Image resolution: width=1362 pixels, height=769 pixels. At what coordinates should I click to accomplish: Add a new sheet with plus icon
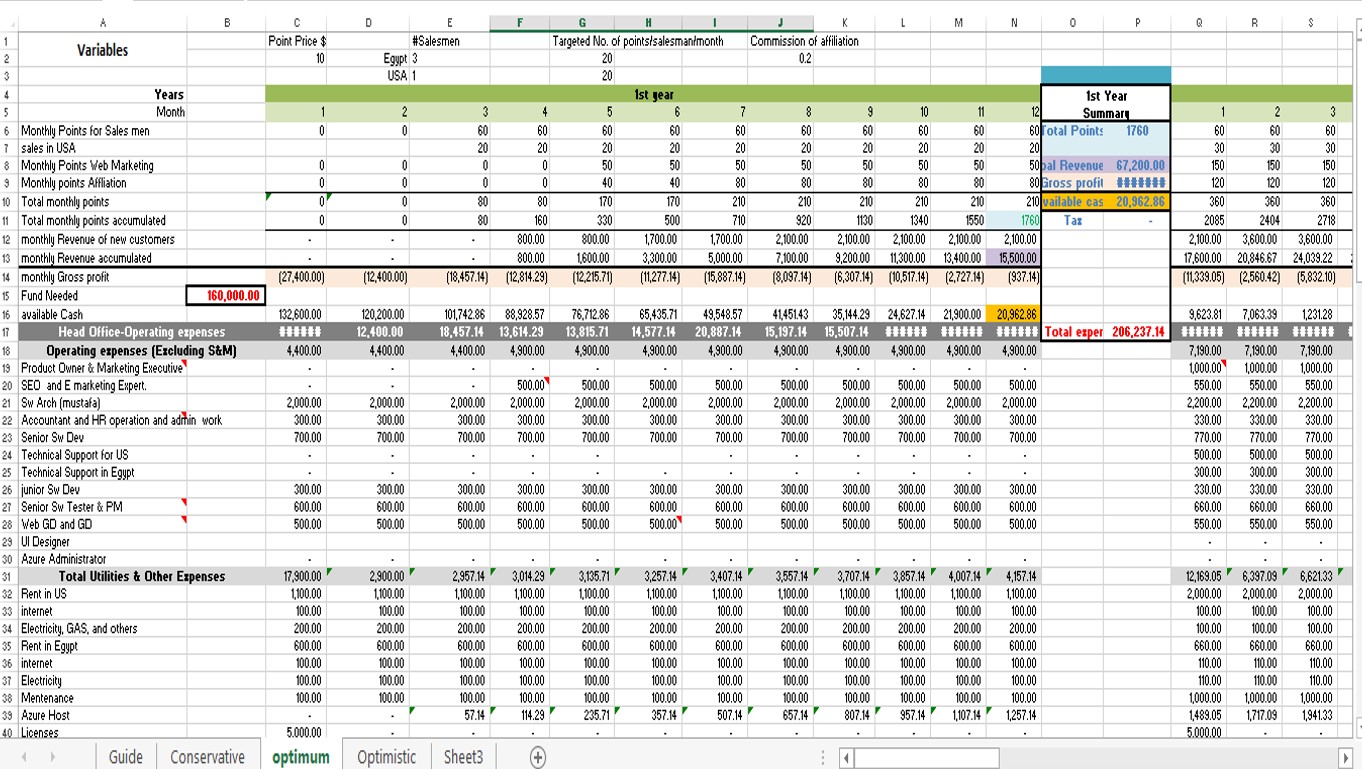(538, 757)
